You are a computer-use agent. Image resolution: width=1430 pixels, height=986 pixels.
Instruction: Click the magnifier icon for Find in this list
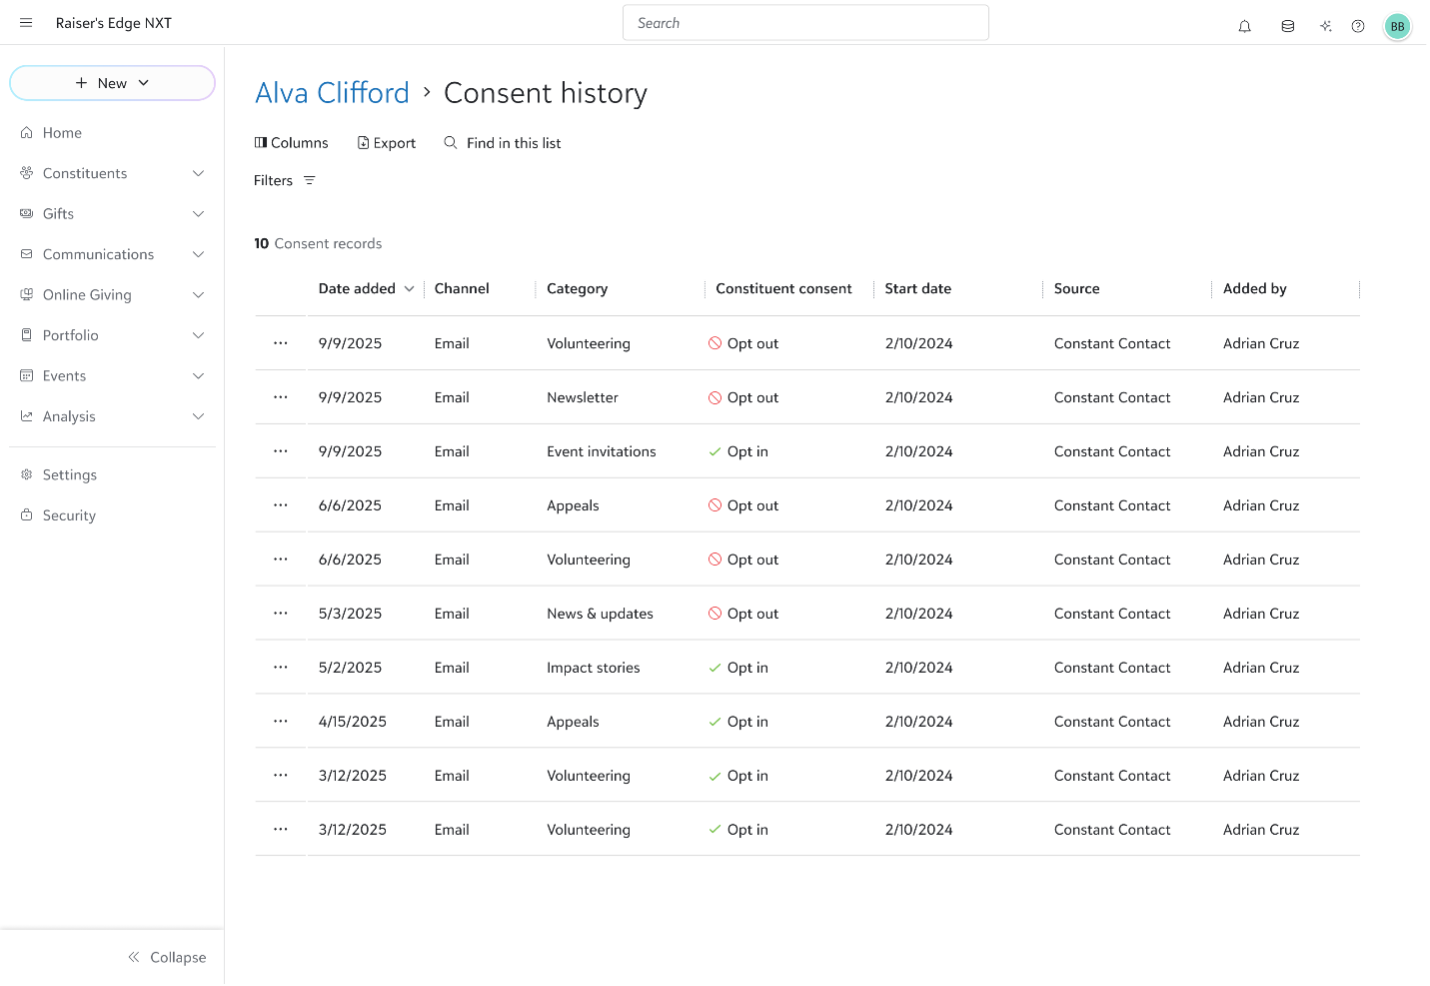point(451,143)
